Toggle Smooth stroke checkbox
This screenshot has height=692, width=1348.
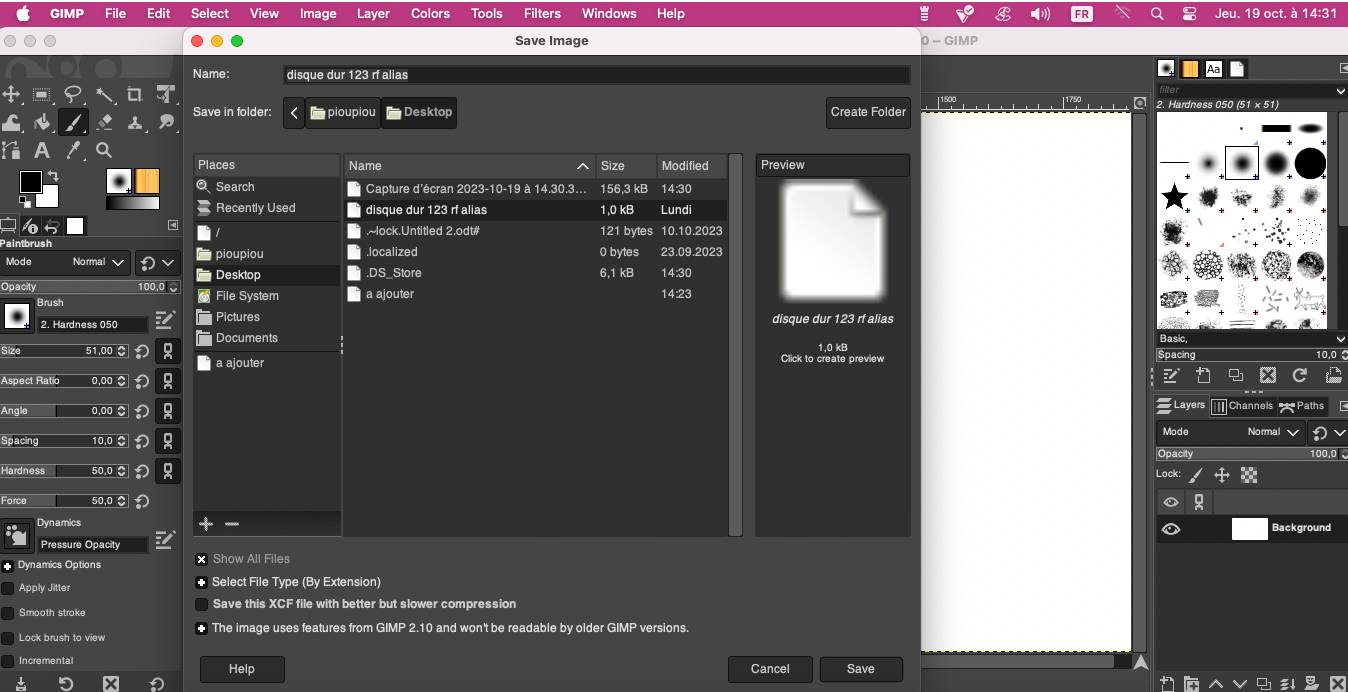(8, 613)
